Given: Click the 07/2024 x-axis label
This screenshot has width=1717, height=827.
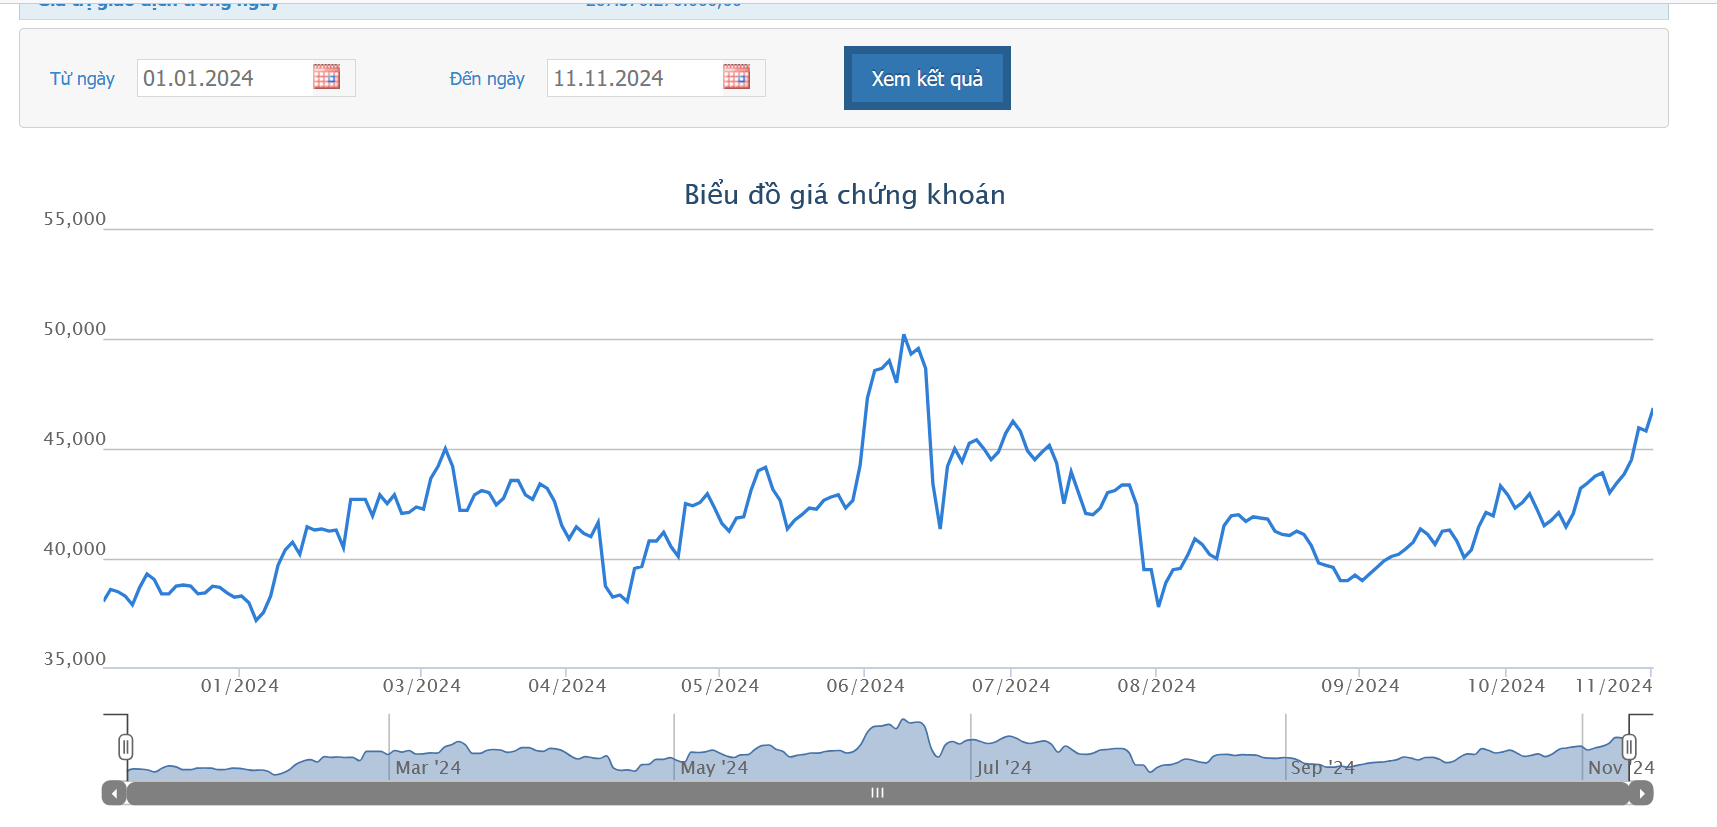Looking at the screenshot, I should (1011, 686).
